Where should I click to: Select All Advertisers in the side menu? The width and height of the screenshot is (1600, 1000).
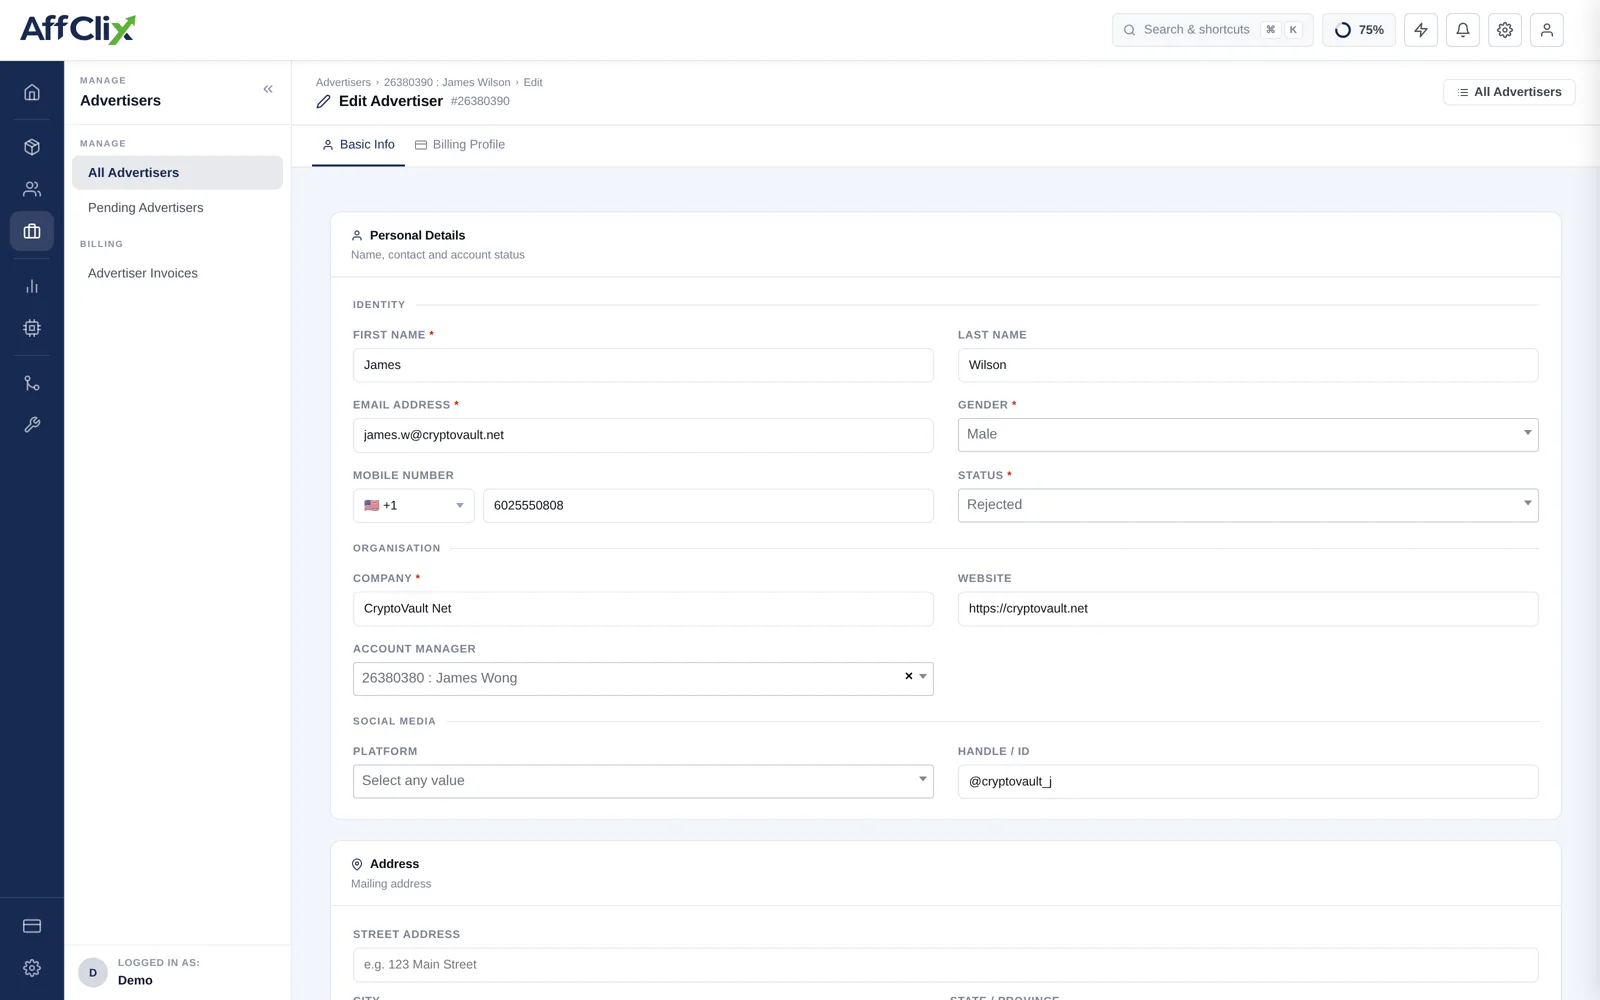point(177,173)
